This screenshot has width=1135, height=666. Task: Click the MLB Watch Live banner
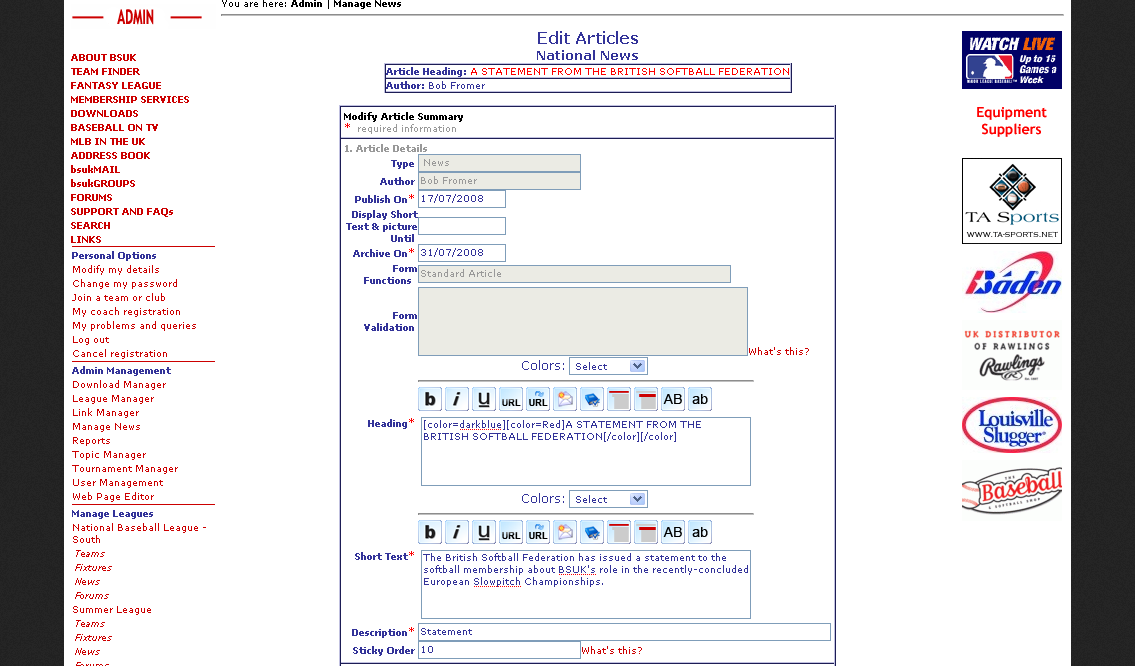(1011, 60)
